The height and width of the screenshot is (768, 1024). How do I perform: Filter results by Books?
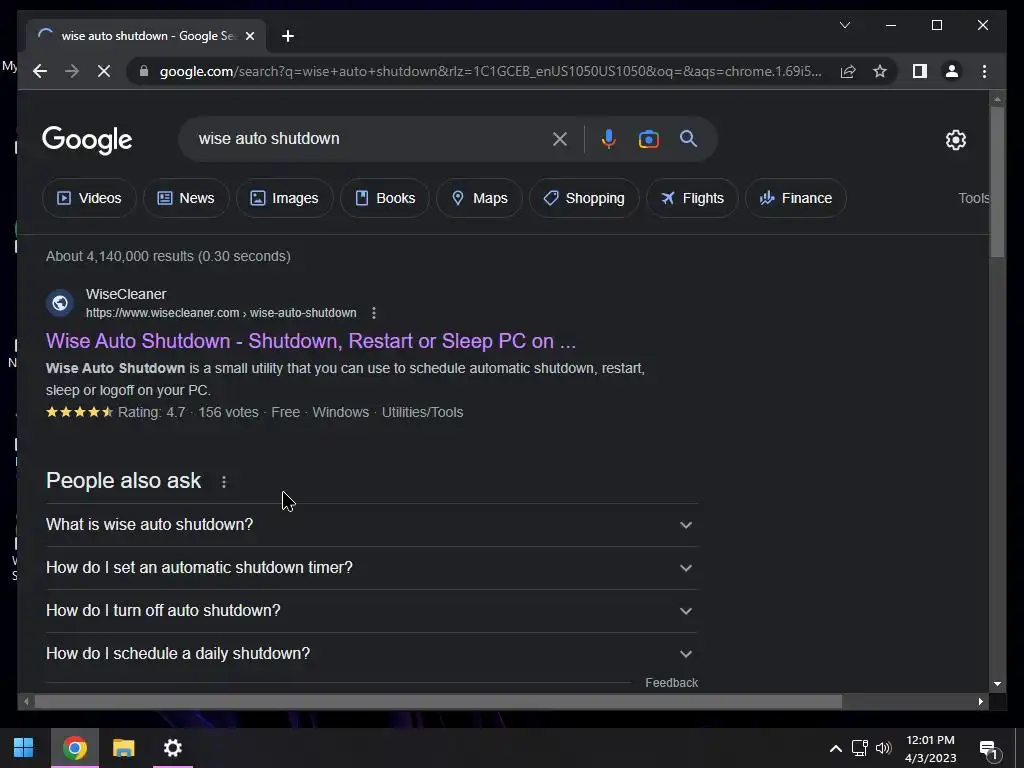(385, 198)
